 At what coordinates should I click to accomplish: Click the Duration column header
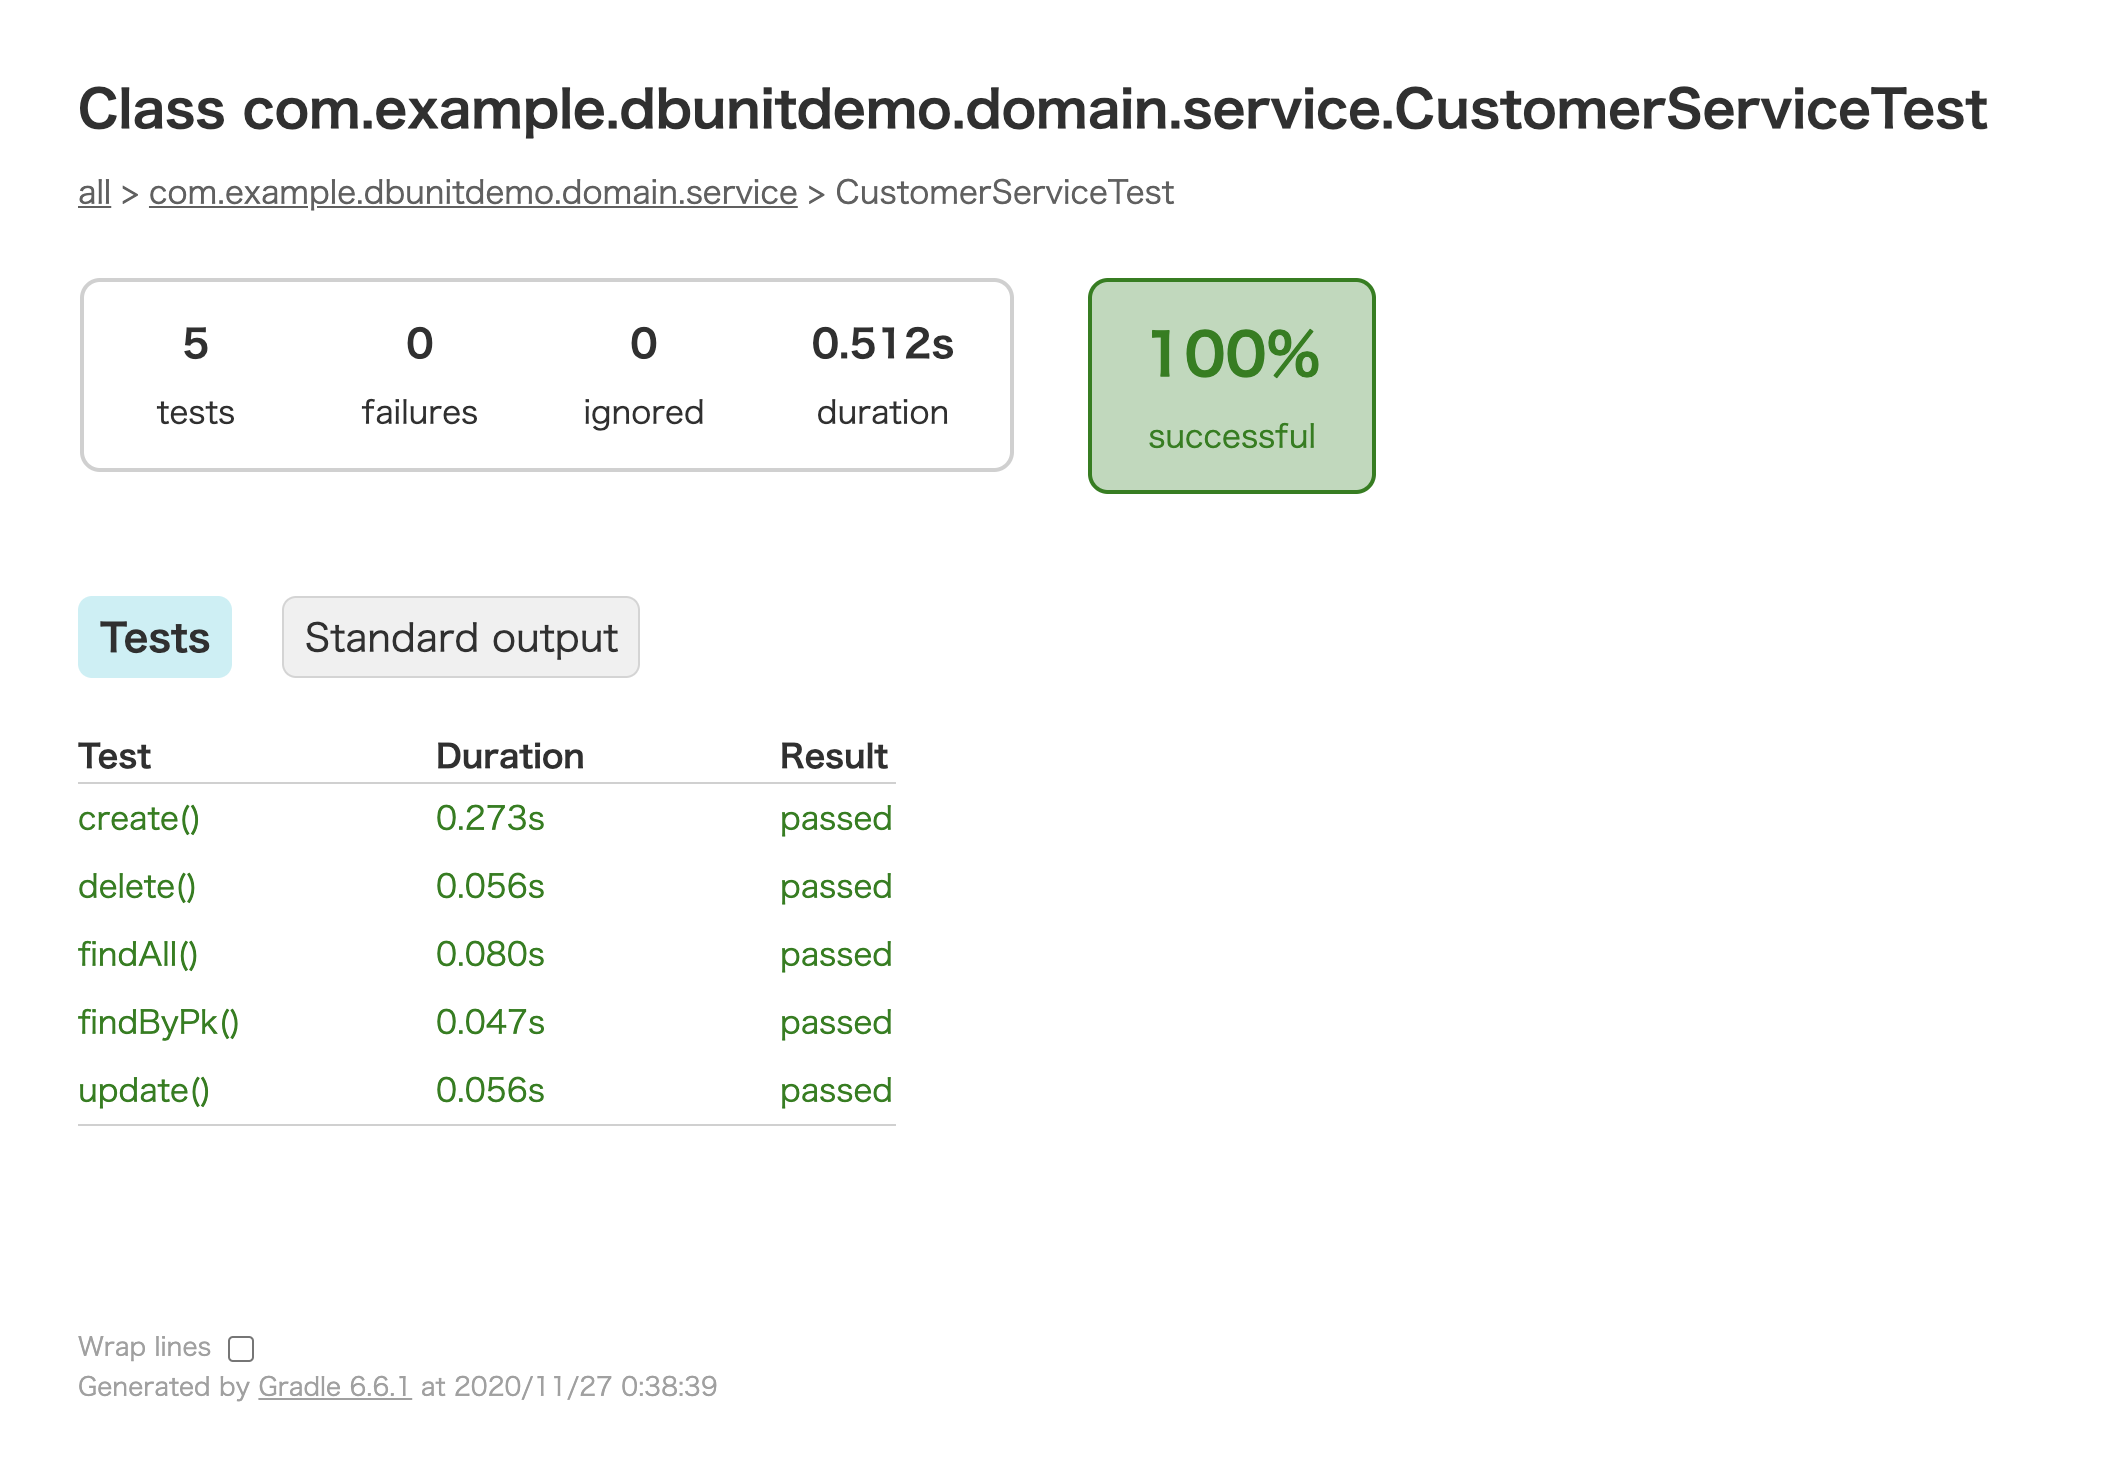click(x=510, y=755)
